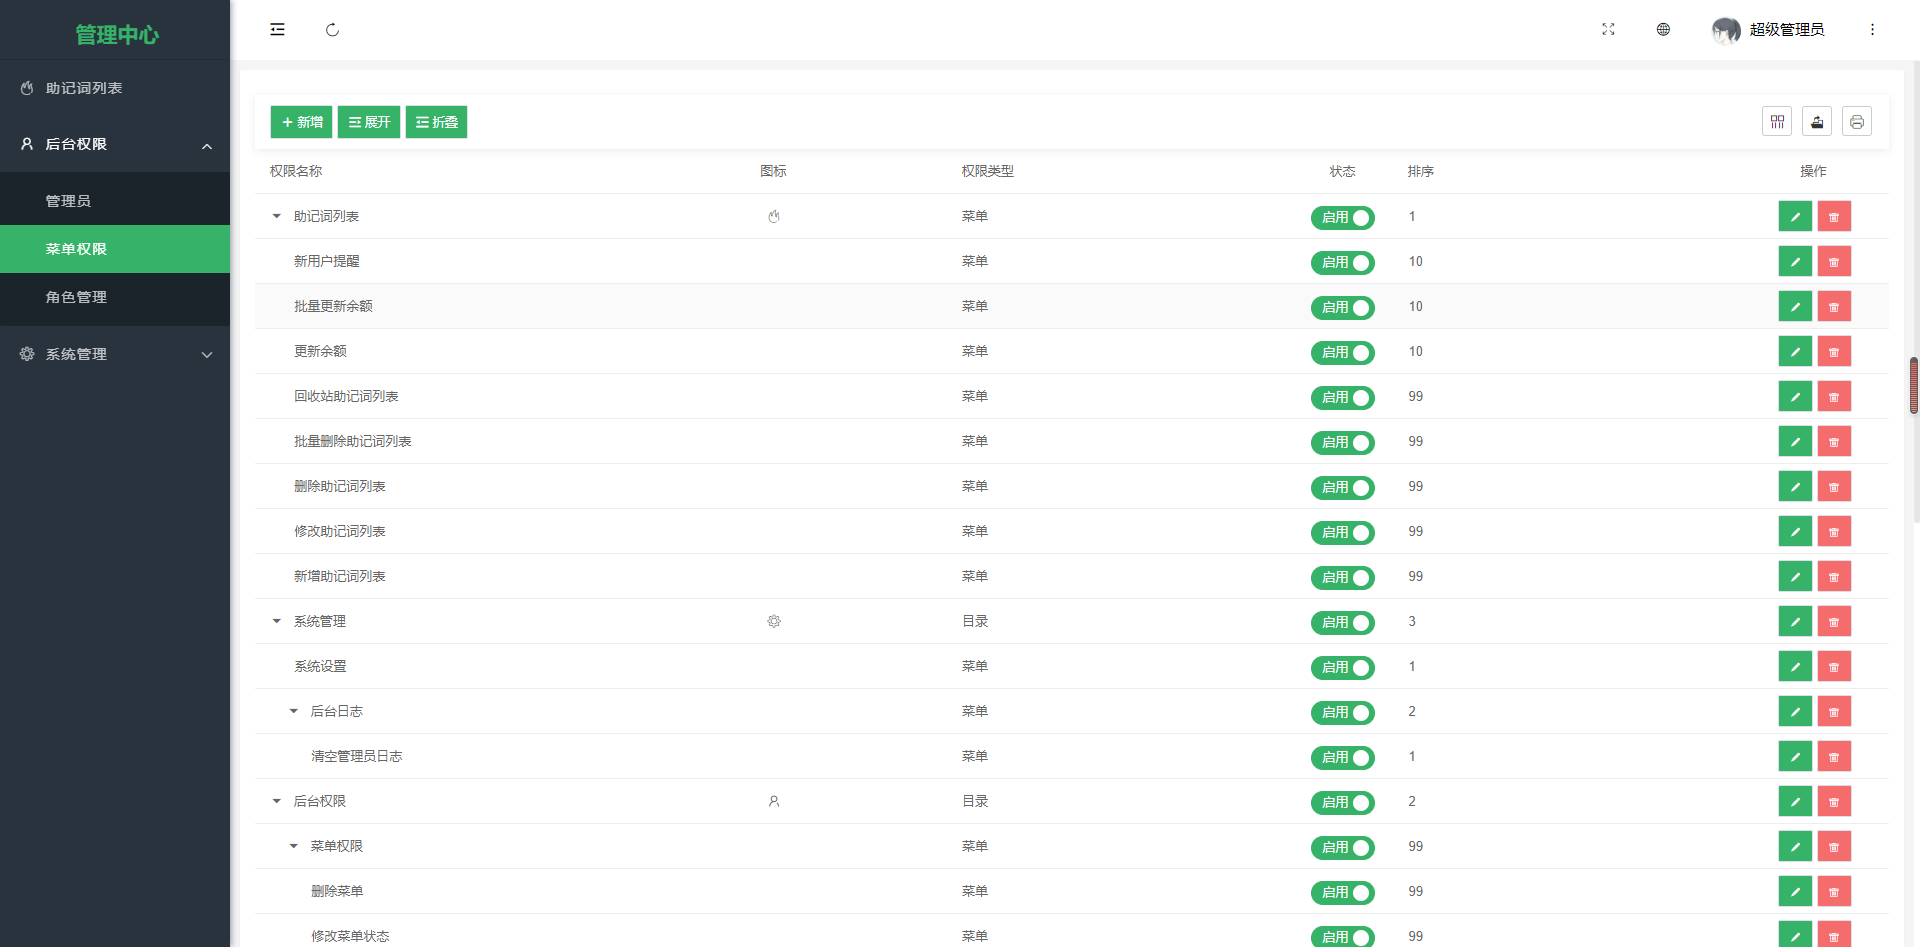This screenshot has height=947, width=1920.
Task: Delete the 后台权限 directory row
Action: (x=1834, y=801)
